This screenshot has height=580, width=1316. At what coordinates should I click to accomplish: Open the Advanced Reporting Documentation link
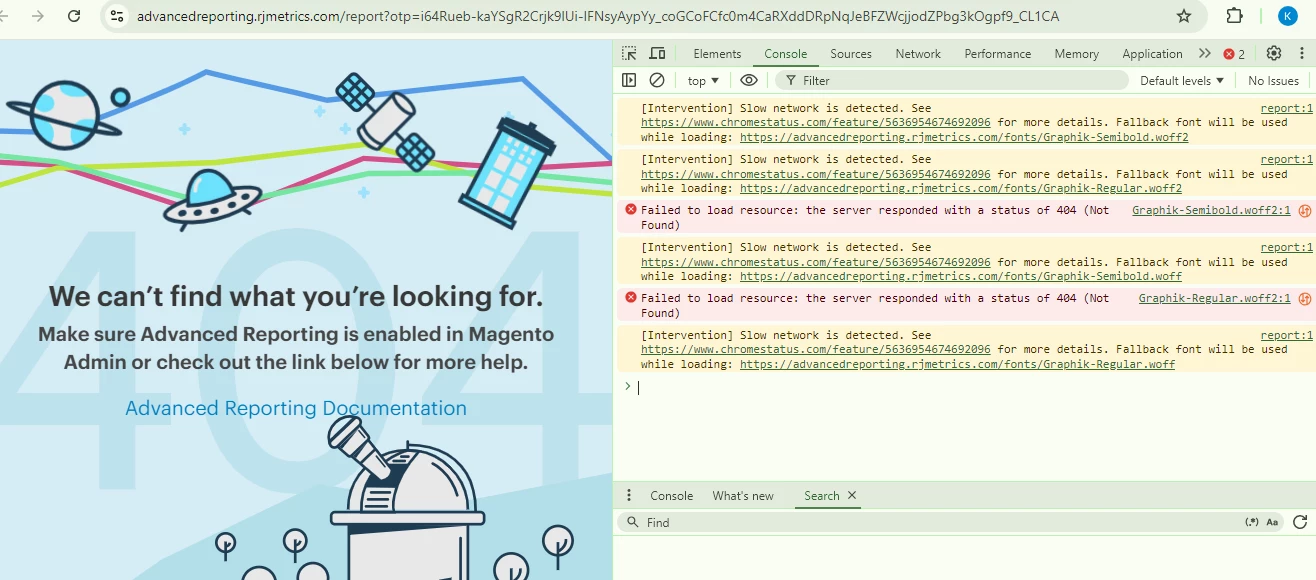coord(296,408)
